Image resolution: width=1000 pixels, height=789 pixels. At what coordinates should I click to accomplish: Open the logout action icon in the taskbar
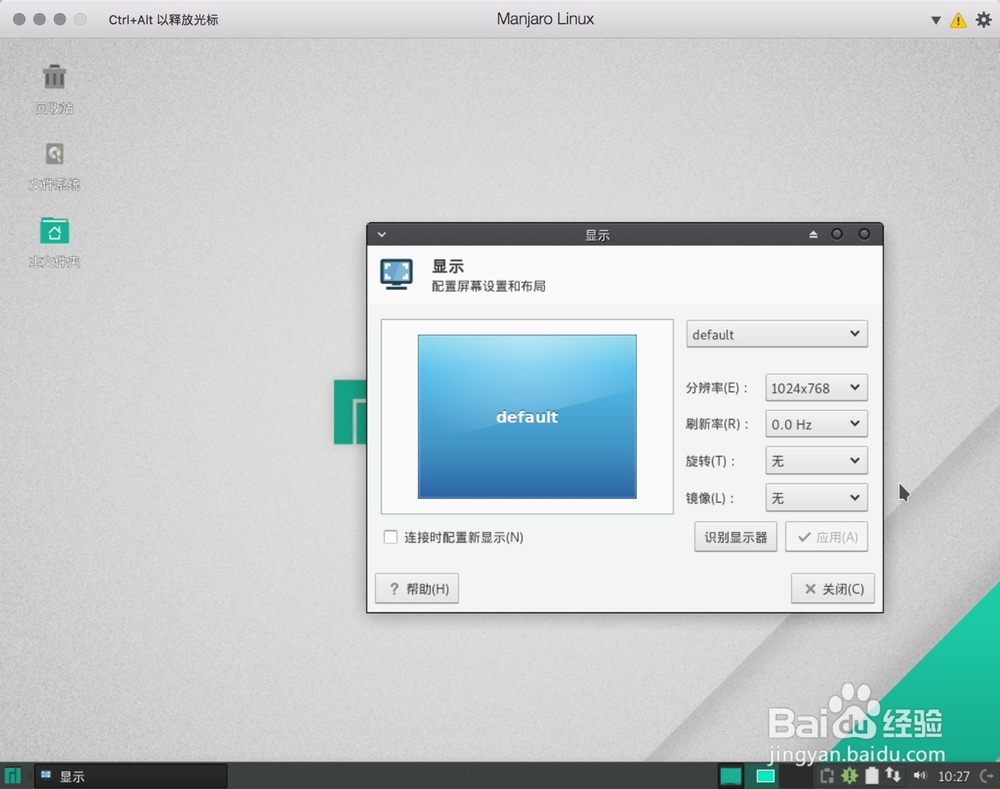[x=987, y=776]
